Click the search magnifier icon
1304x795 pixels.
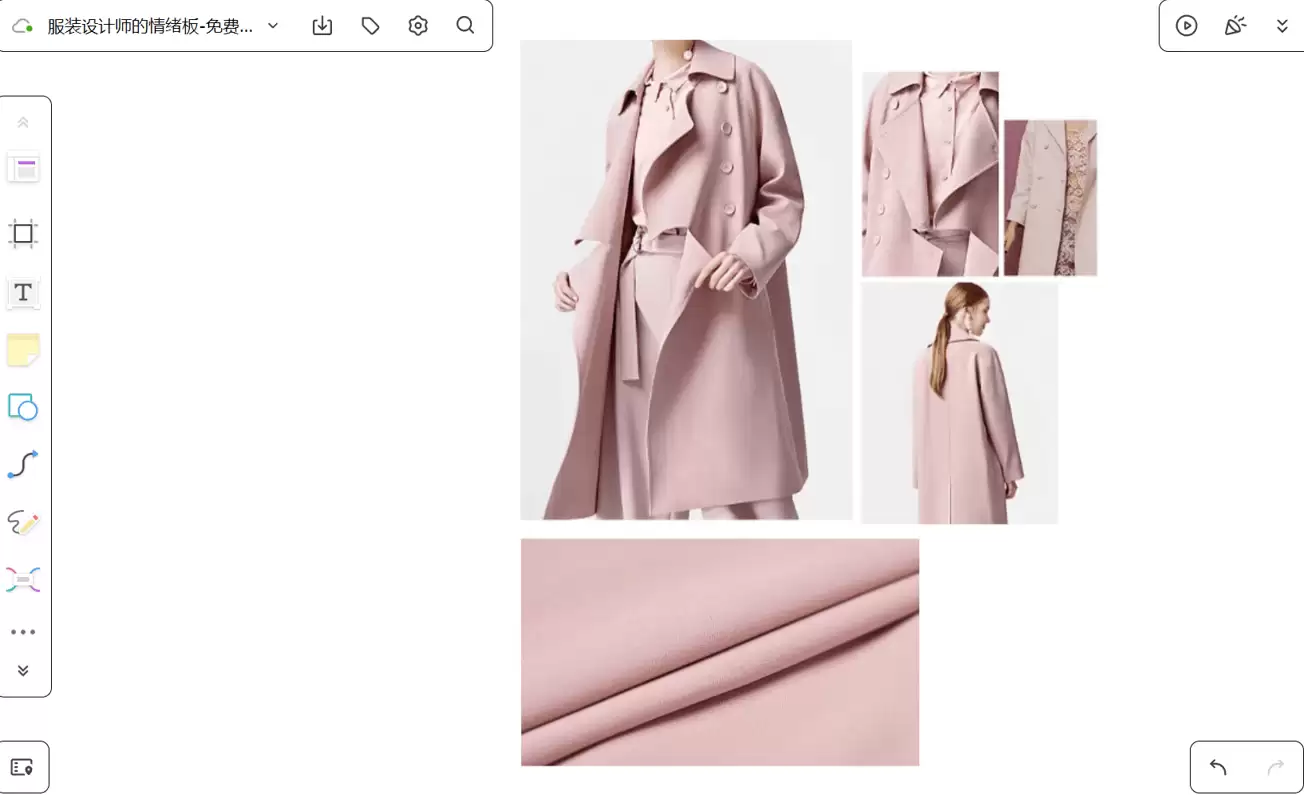pos(465,26)
